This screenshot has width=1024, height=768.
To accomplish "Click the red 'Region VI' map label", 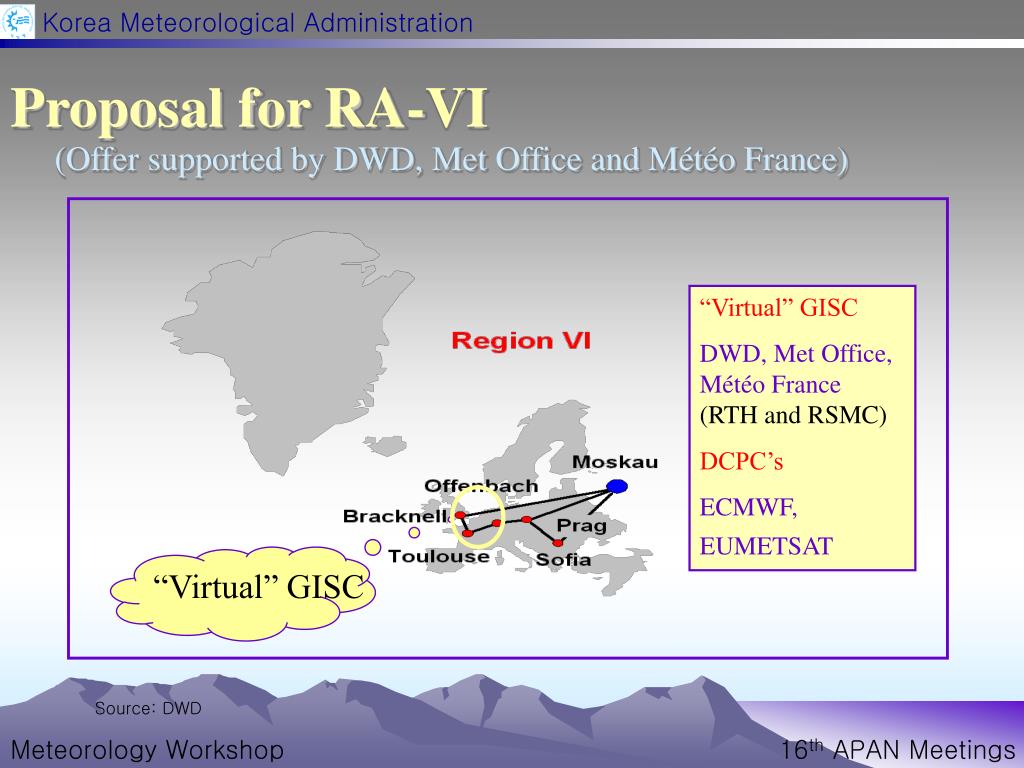I will point(520,340).
